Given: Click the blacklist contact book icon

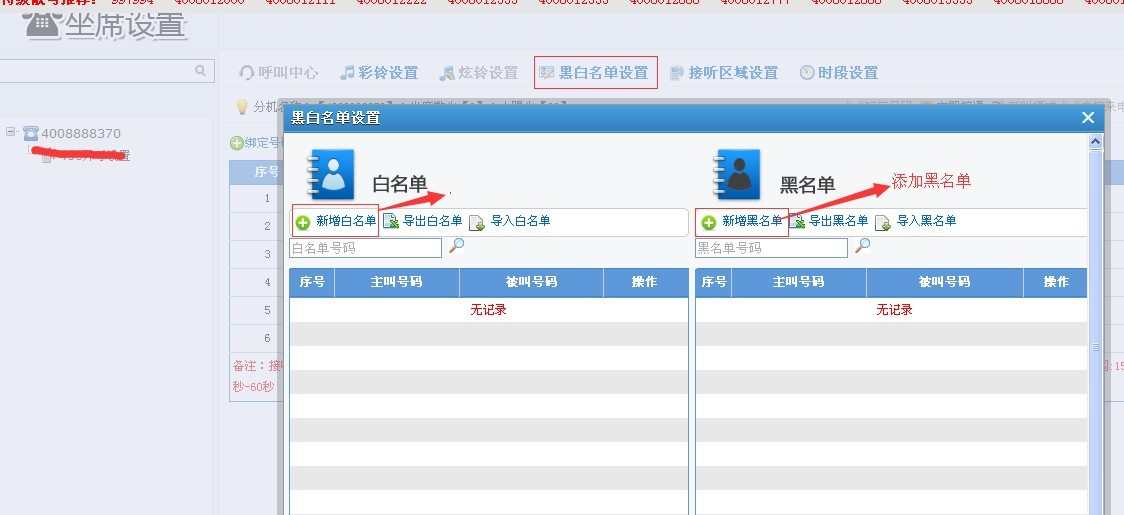Looking at the screenshot, I should pyautogui.click(x=738, y=175).
